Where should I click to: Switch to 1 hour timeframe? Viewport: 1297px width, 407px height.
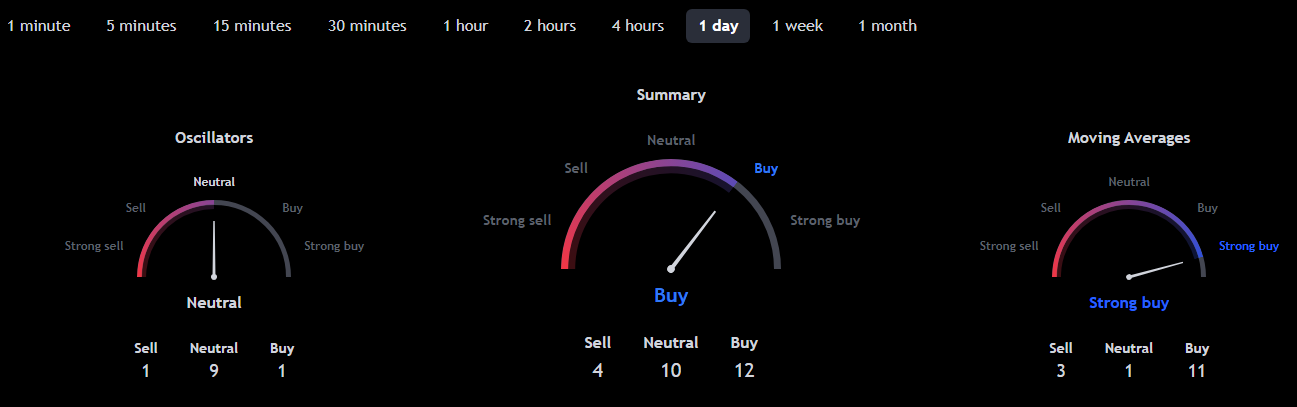[x=466, y=26]
